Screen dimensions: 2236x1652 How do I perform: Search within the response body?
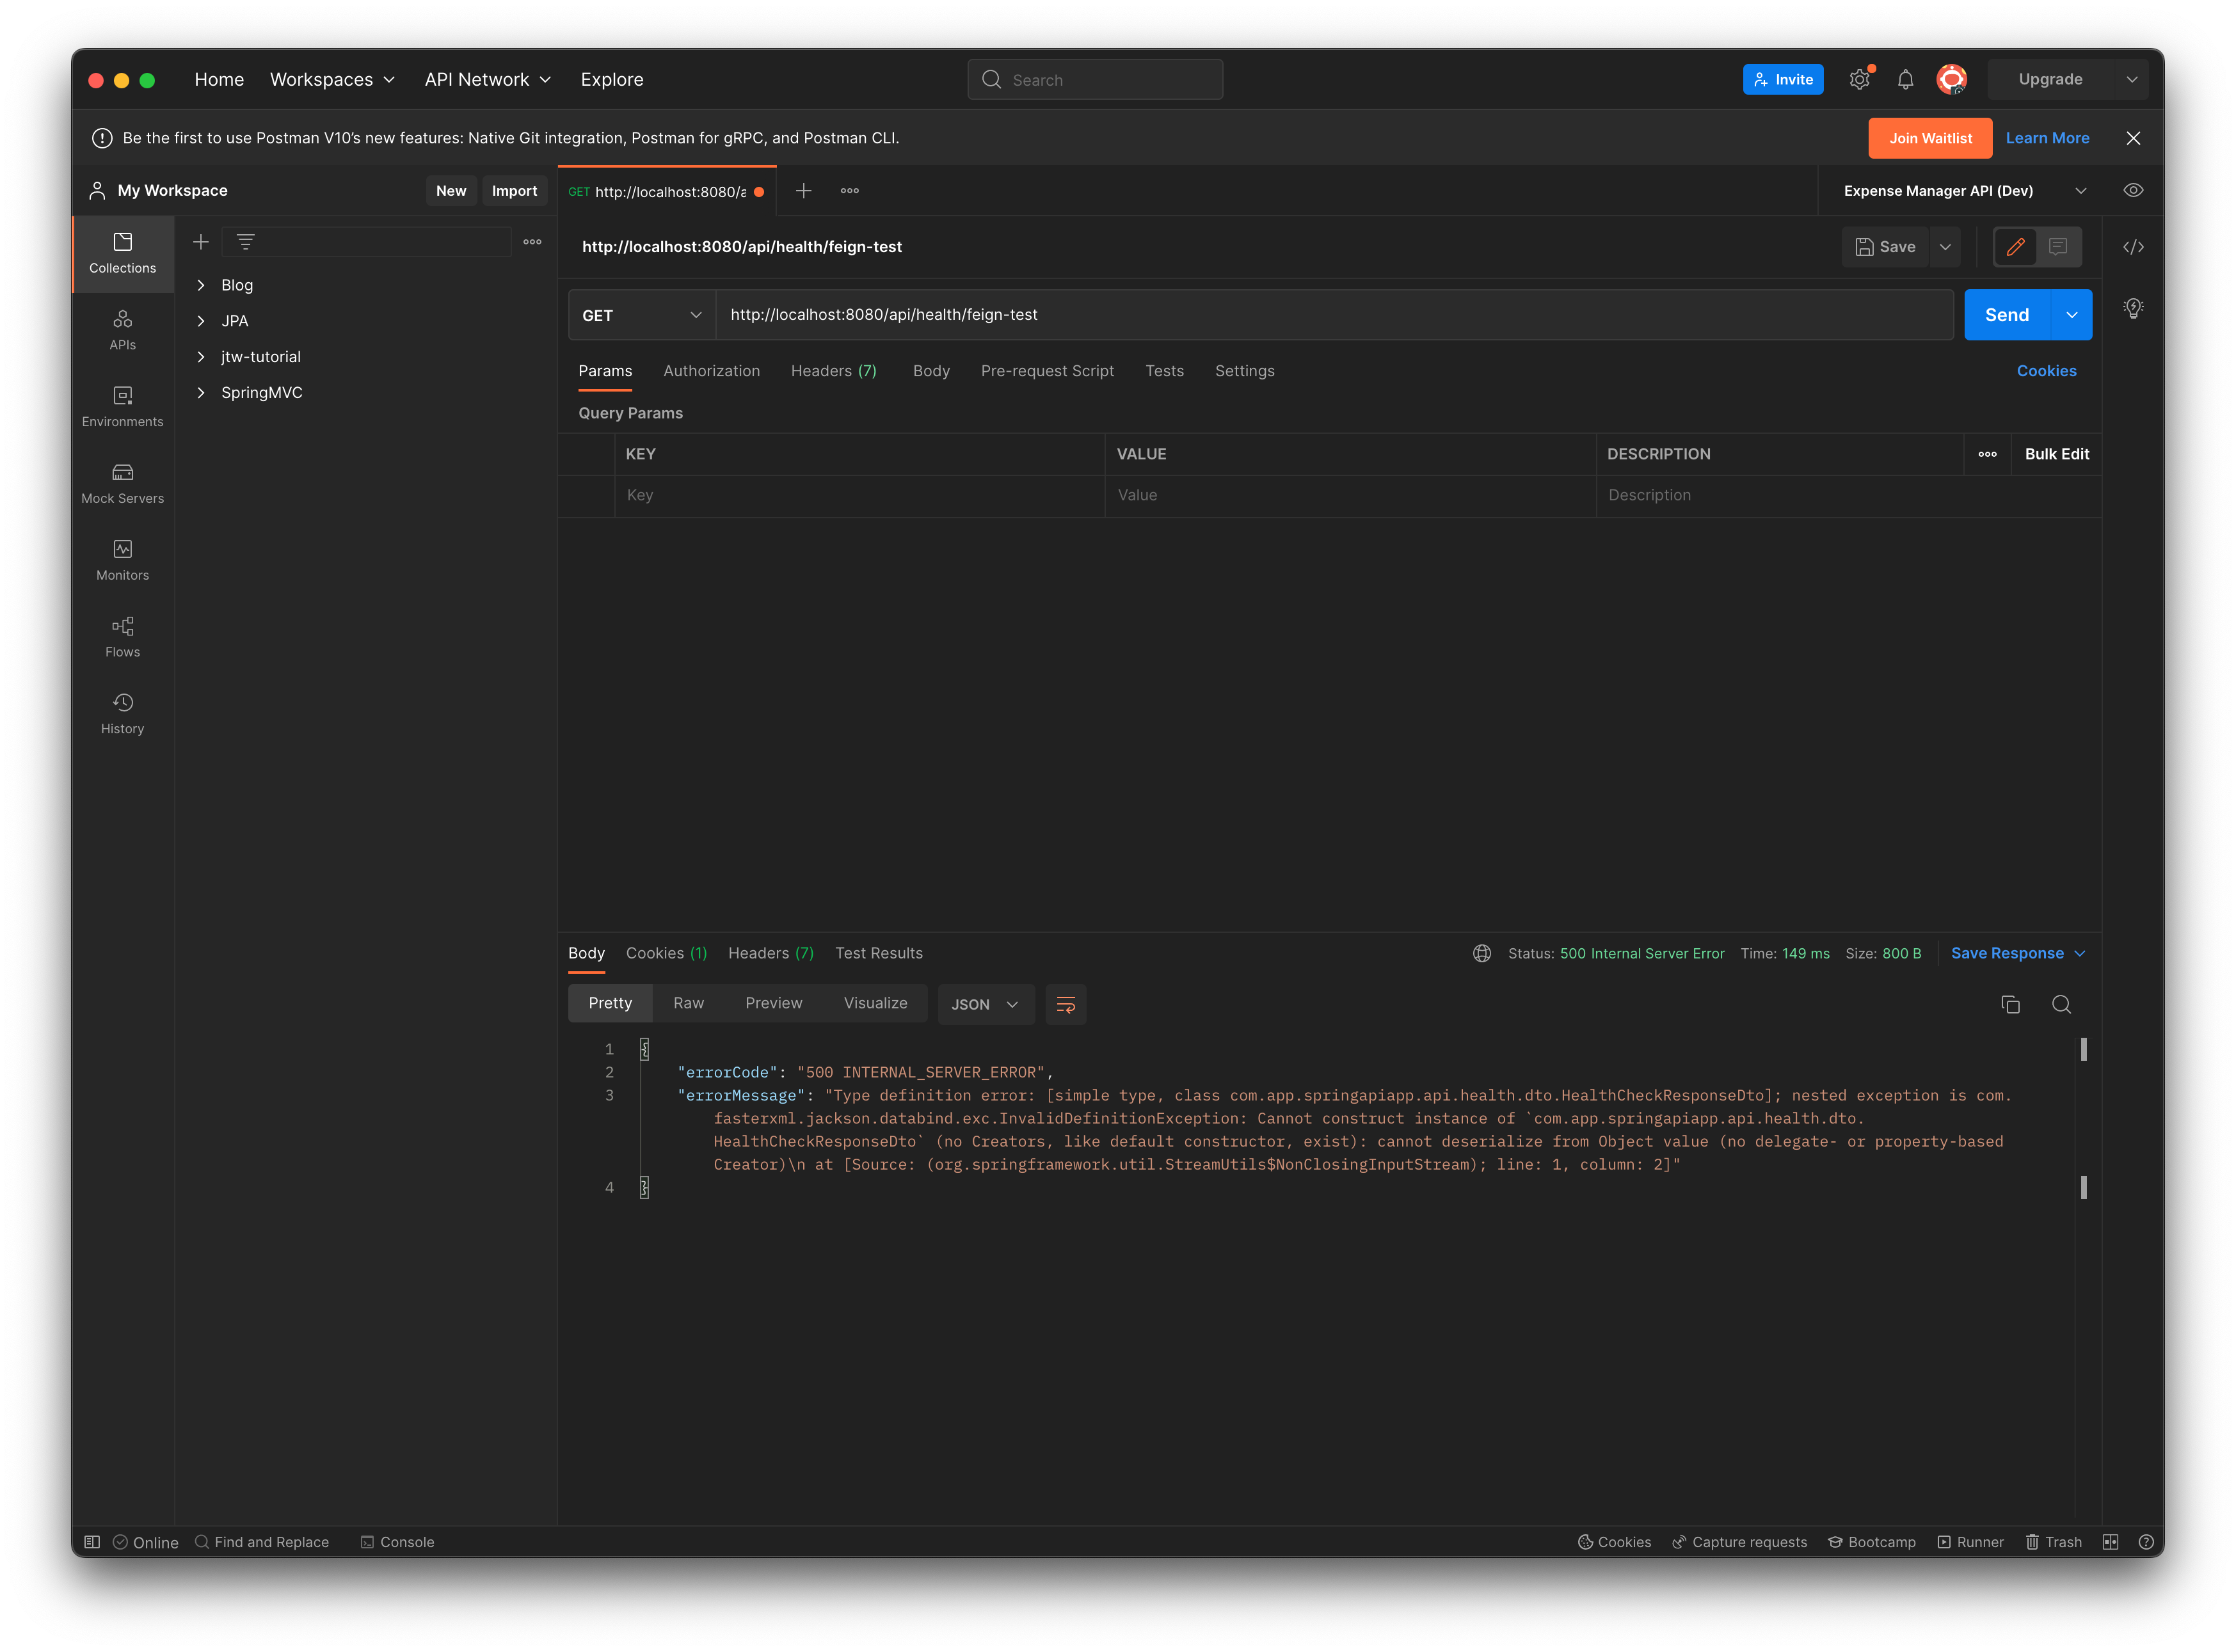(x=2061, y=1005)
